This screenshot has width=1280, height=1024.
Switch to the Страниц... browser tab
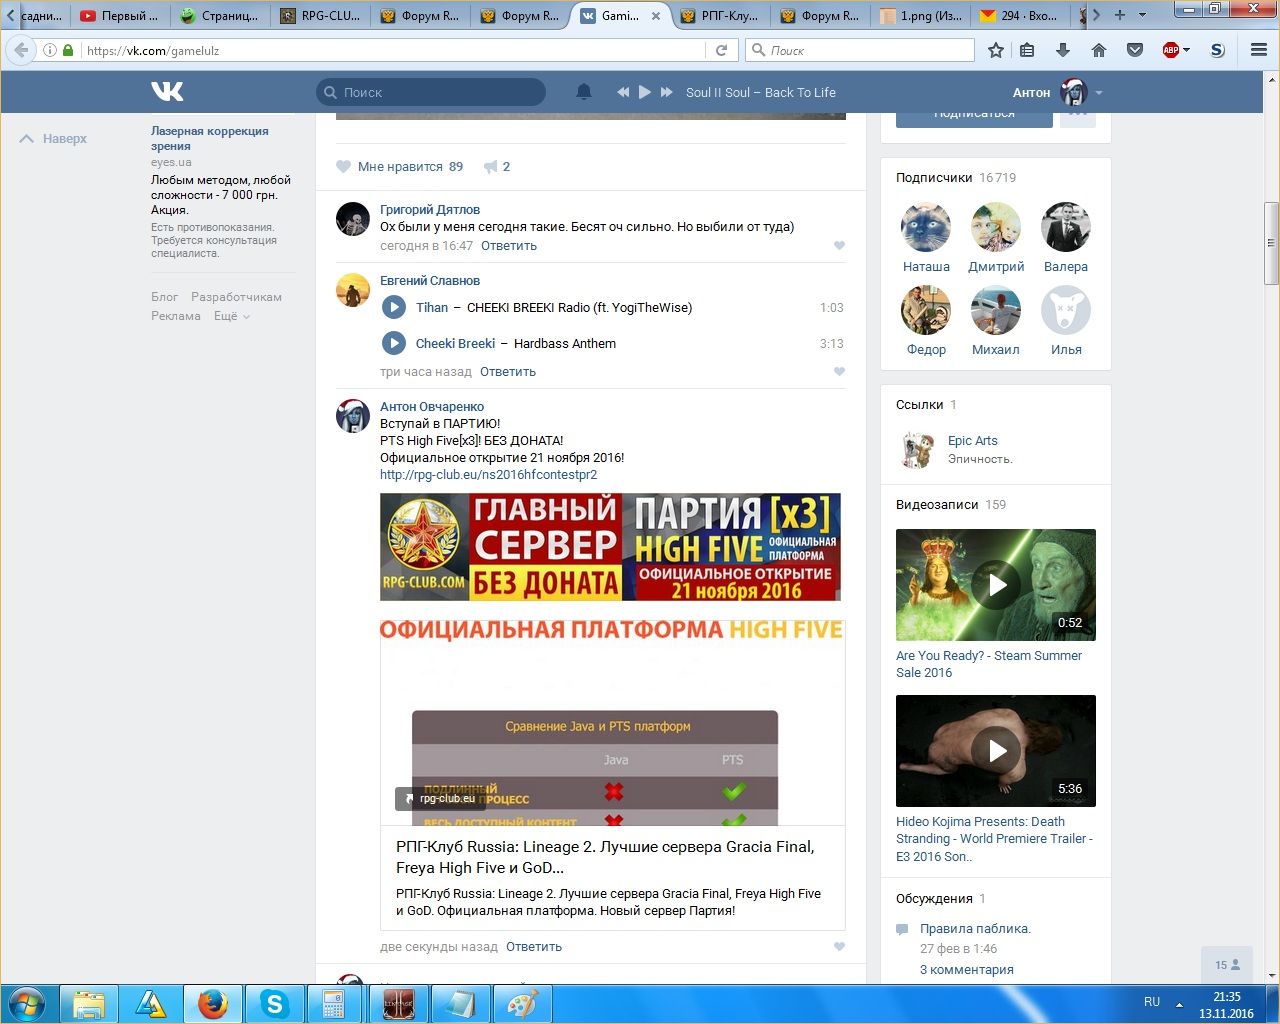click(x=221, y=15)
